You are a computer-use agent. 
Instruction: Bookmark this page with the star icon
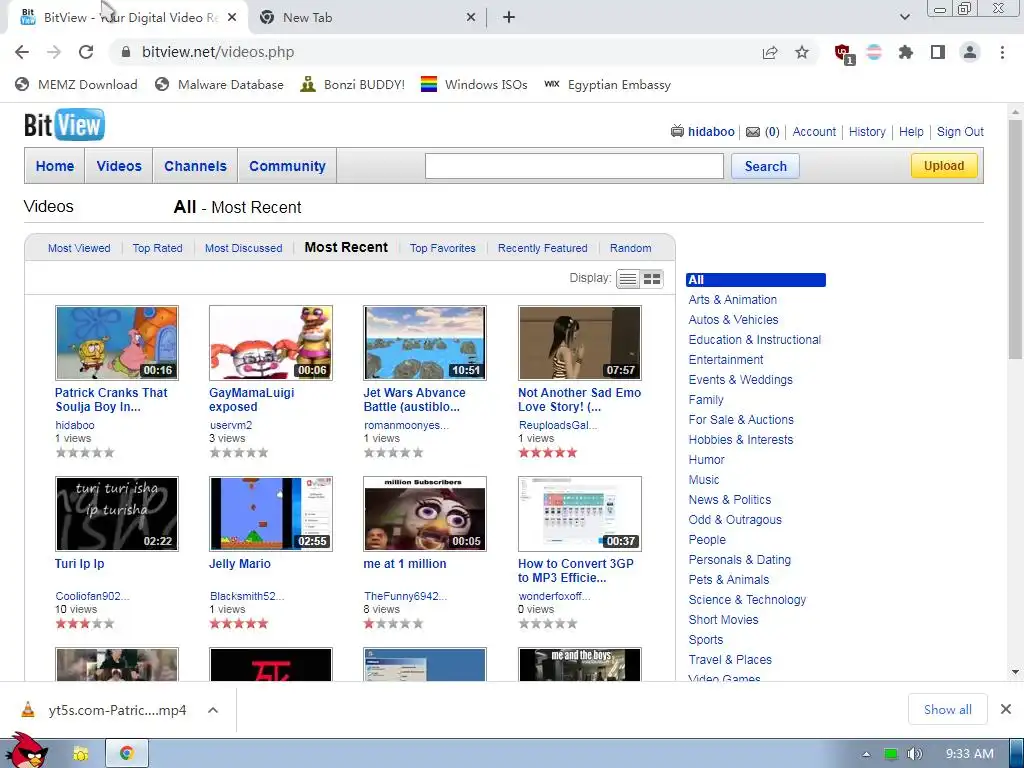[802, 52]
